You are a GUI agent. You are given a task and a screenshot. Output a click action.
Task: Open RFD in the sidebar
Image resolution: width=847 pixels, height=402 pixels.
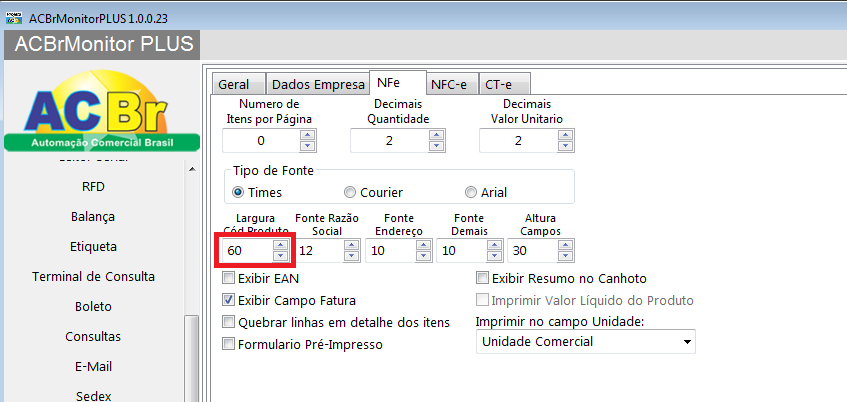(93, 186)
